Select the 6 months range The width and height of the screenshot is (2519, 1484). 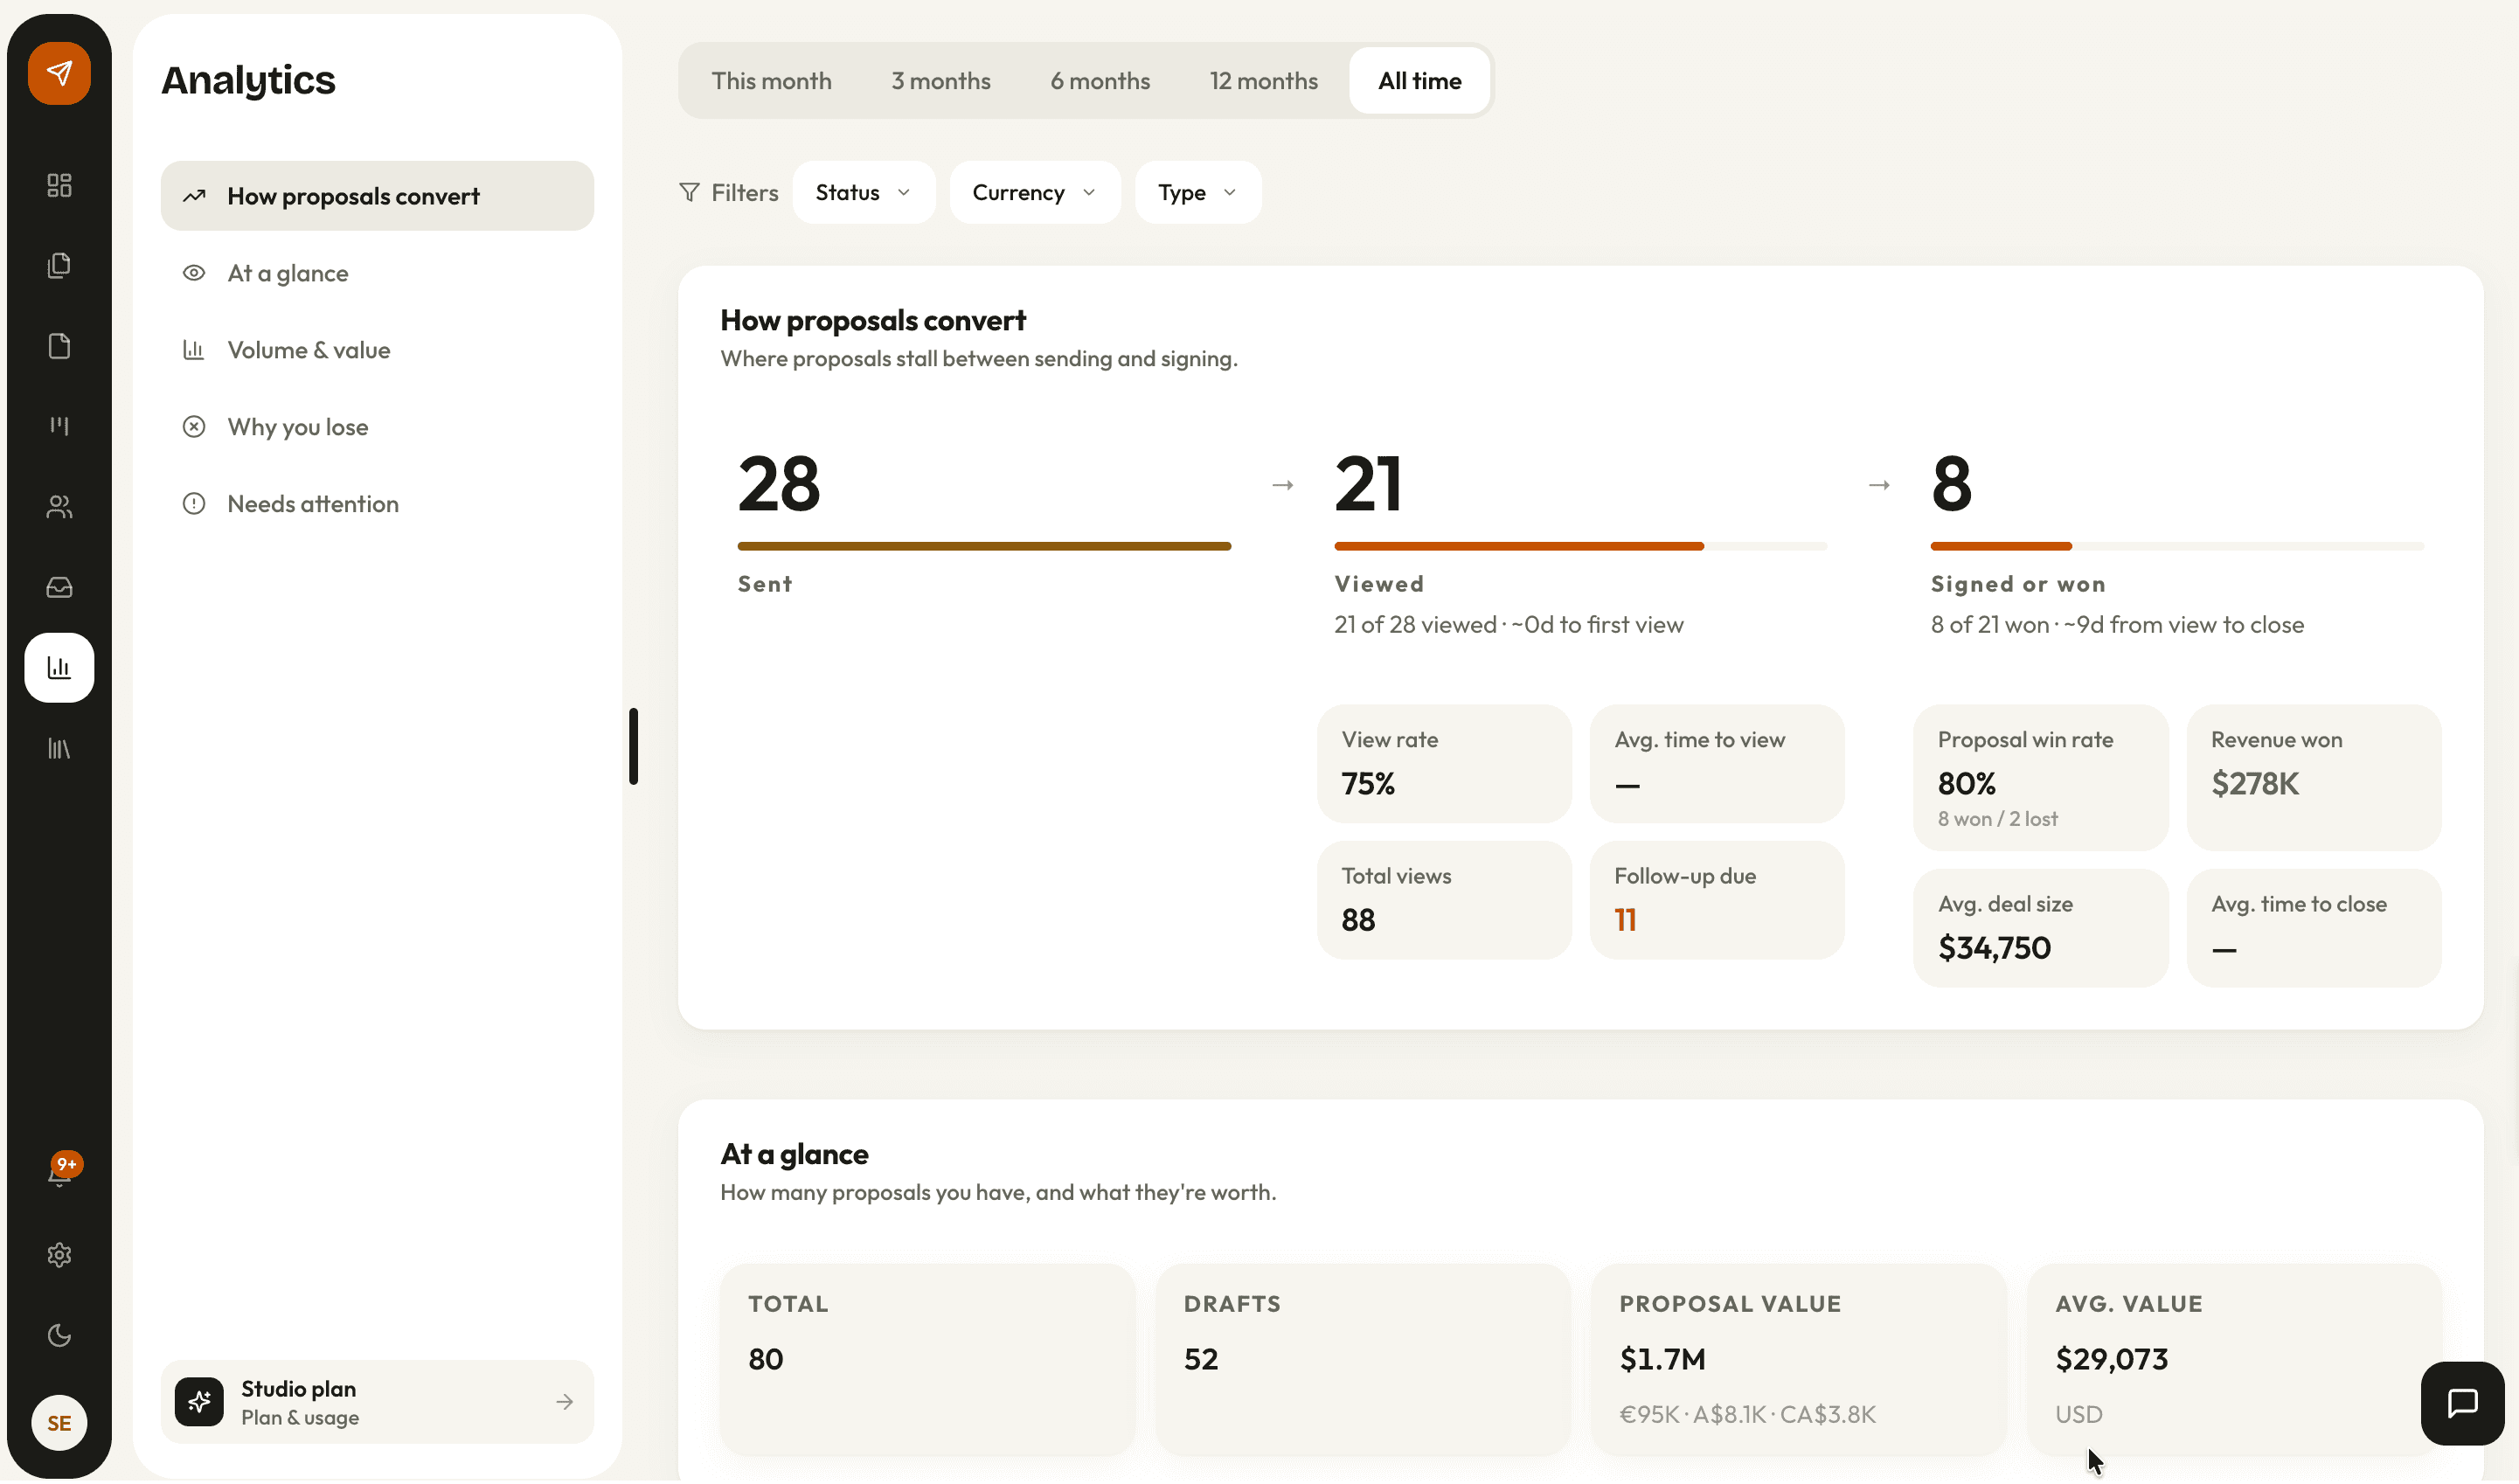click(x=1099, y=81)
